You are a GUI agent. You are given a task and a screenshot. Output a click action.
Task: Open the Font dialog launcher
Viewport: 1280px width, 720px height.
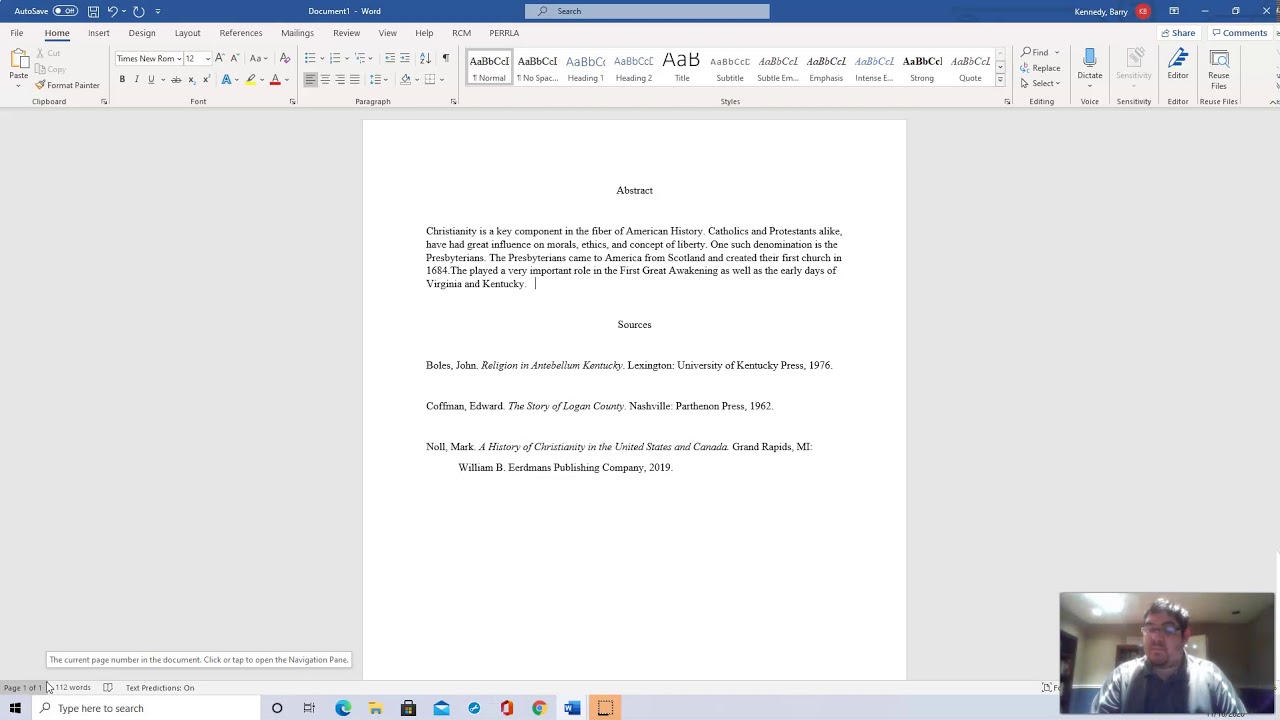pyautogui.click(x=292, y=102)
